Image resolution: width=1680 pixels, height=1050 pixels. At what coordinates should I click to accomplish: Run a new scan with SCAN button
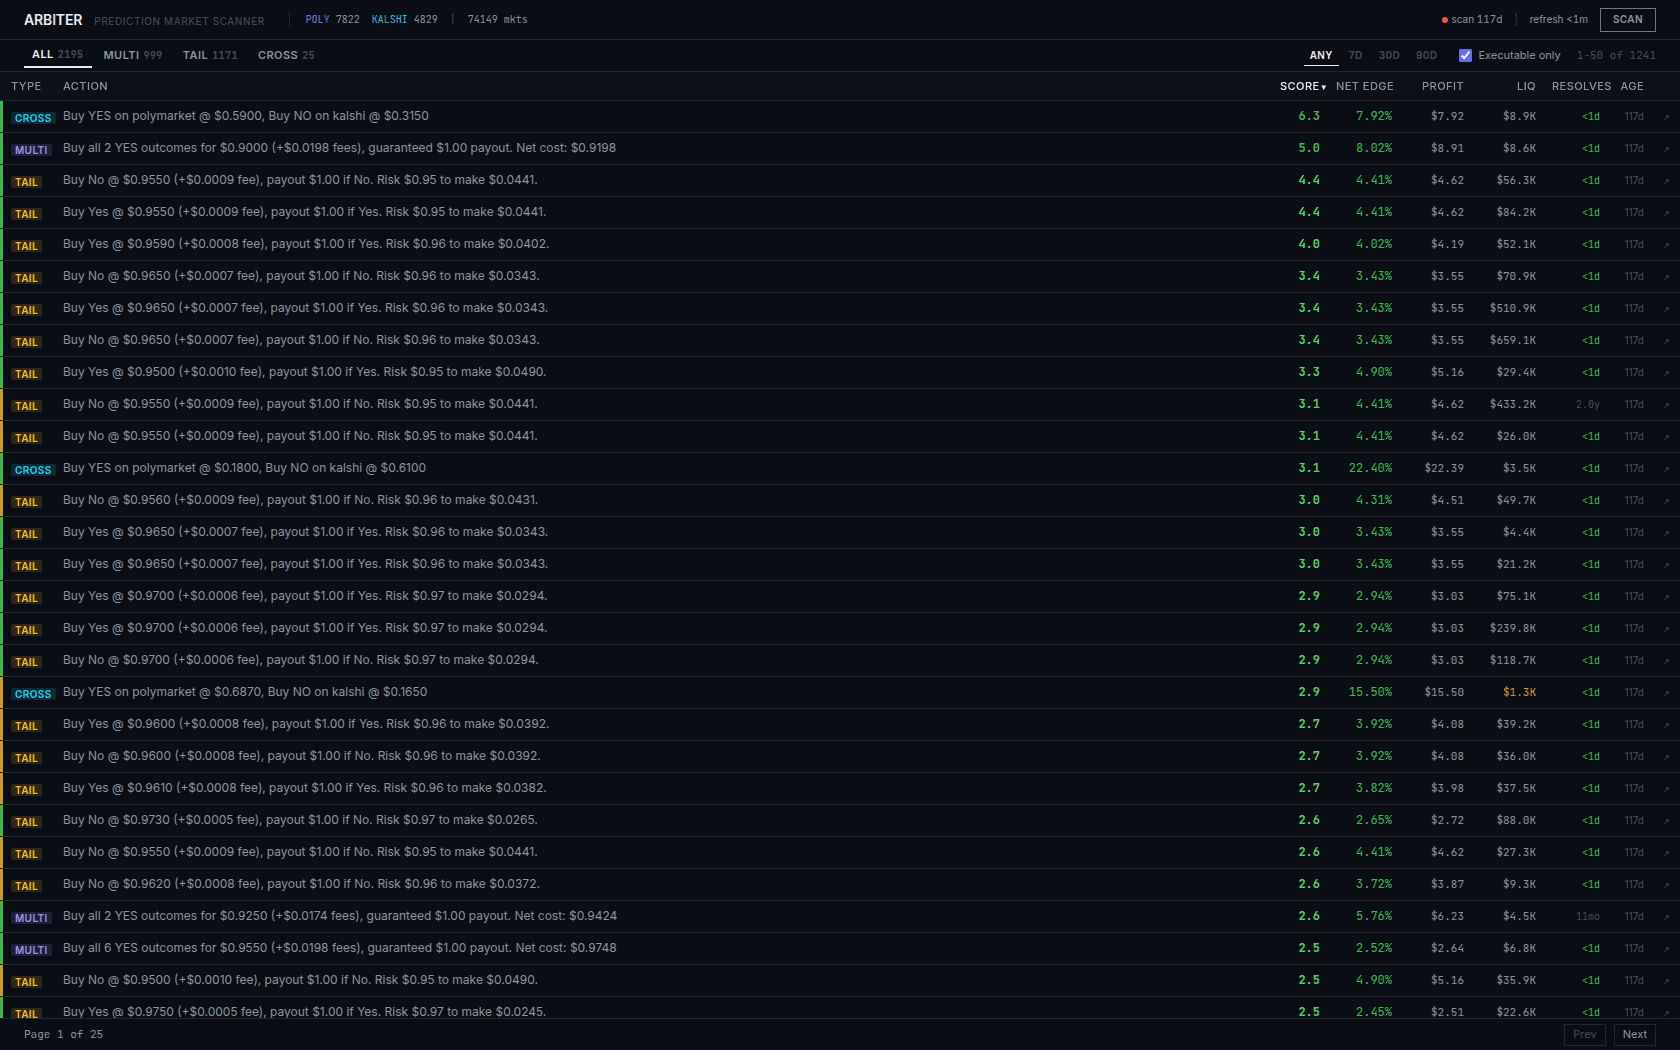1627,19
